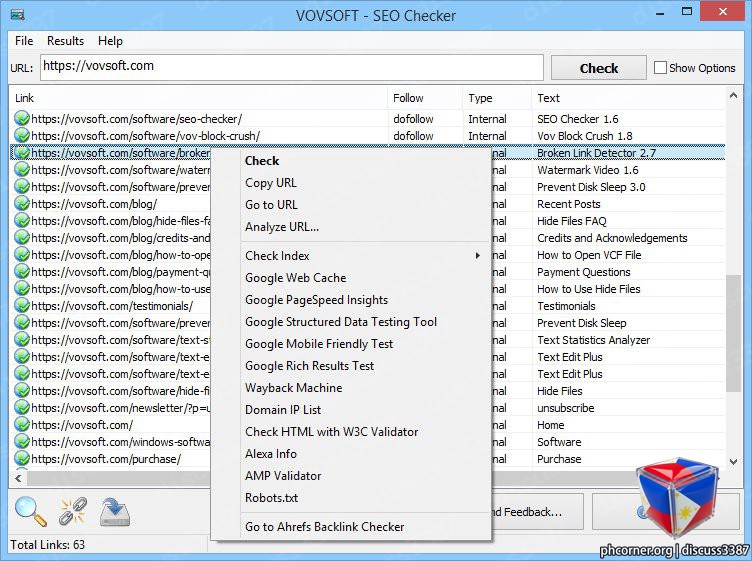Click 'Recent Posts' text cell
This screenshot has width=752, height=561.
point(568,204)
